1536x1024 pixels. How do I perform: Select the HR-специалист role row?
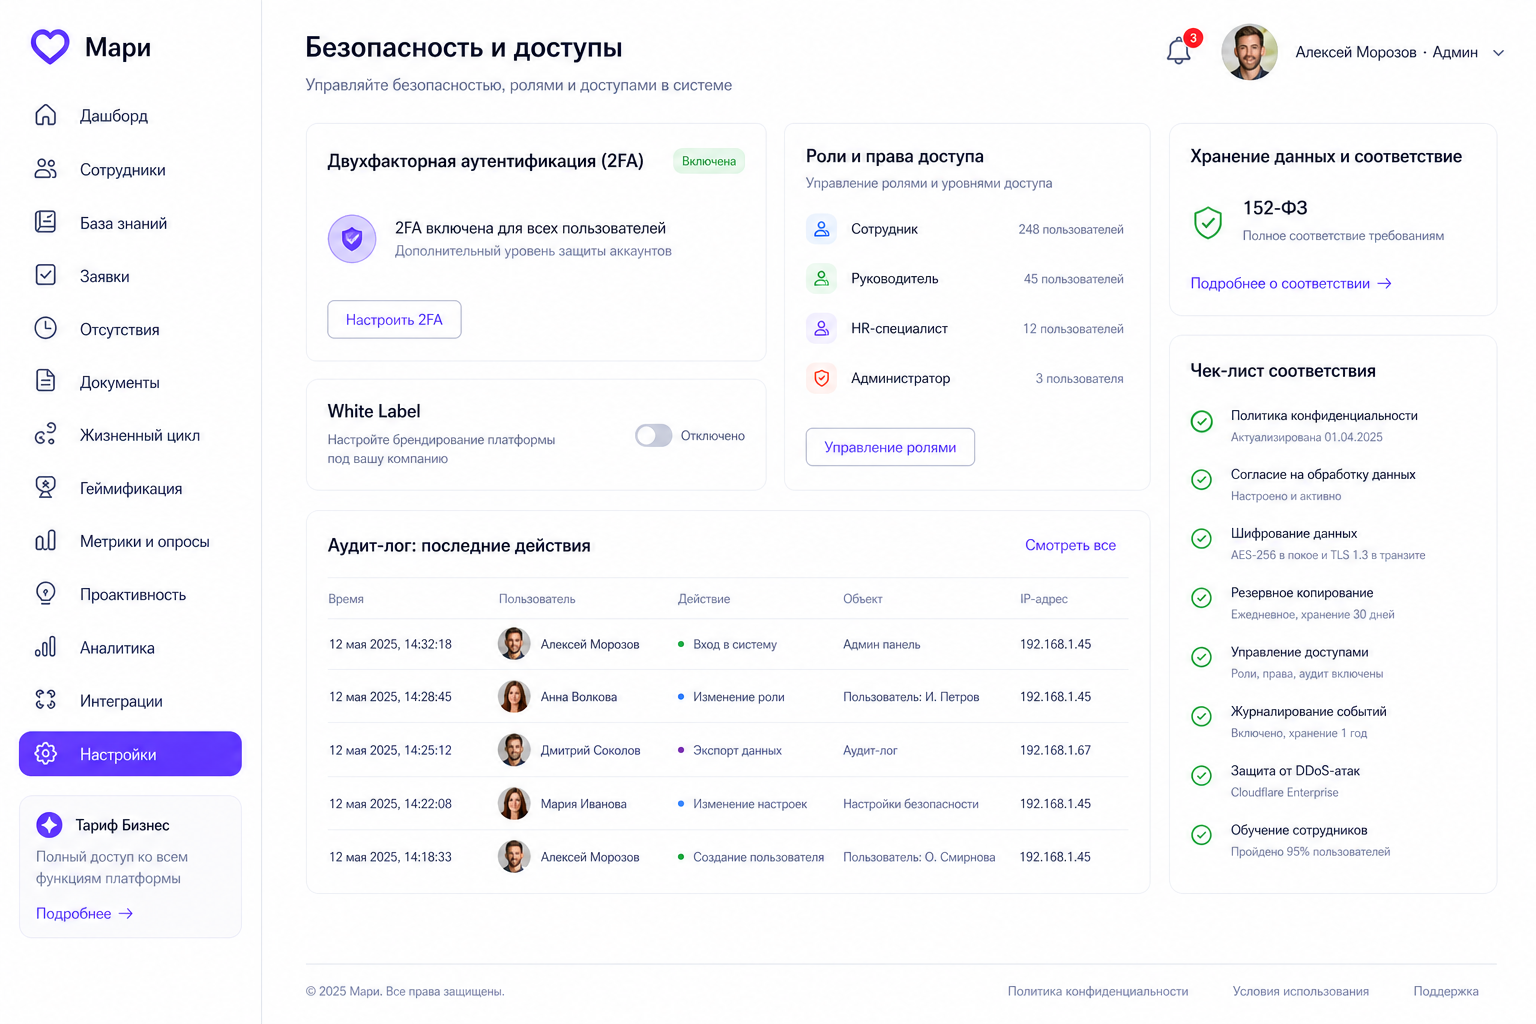(965, 328)
